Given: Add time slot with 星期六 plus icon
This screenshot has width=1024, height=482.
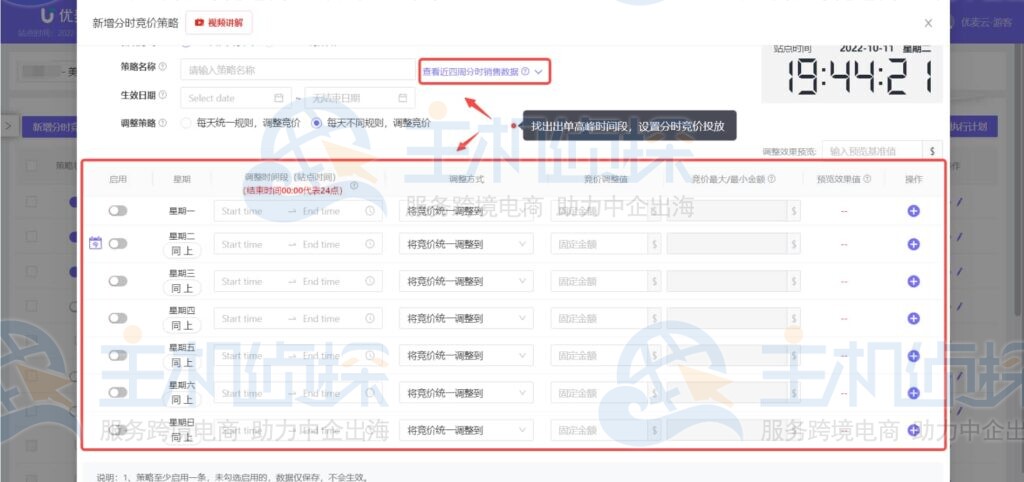Looking at the screenshot, I should coord(914,393).
